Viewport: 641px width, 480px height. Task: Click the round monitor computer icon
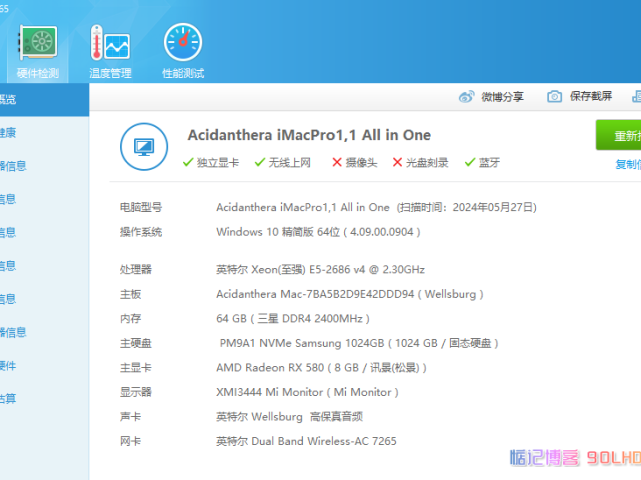pyautogui.click(x=144, y=147)
